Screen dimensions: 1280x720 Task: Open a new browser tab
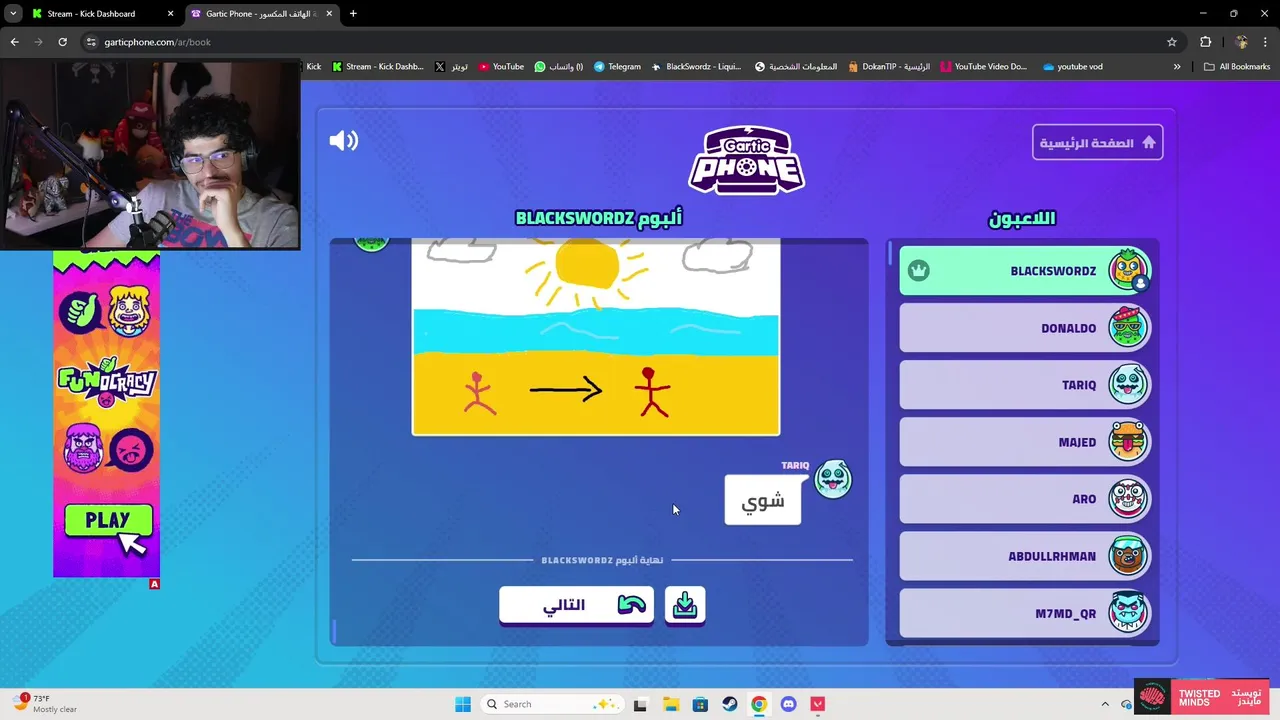[x=353, y=14]
